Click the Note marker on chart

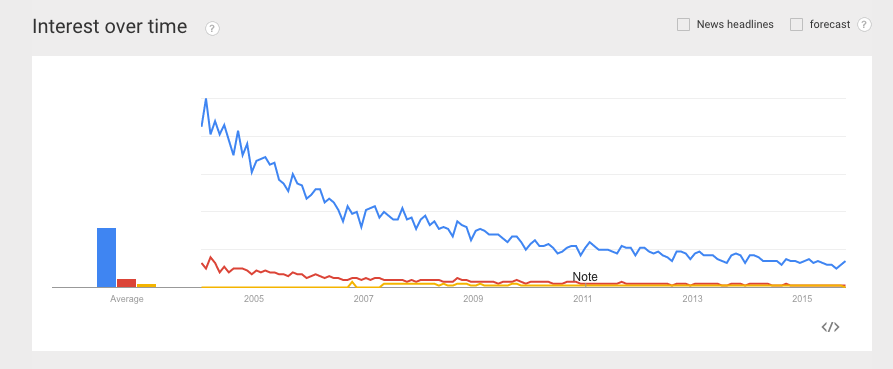(585, 277)
